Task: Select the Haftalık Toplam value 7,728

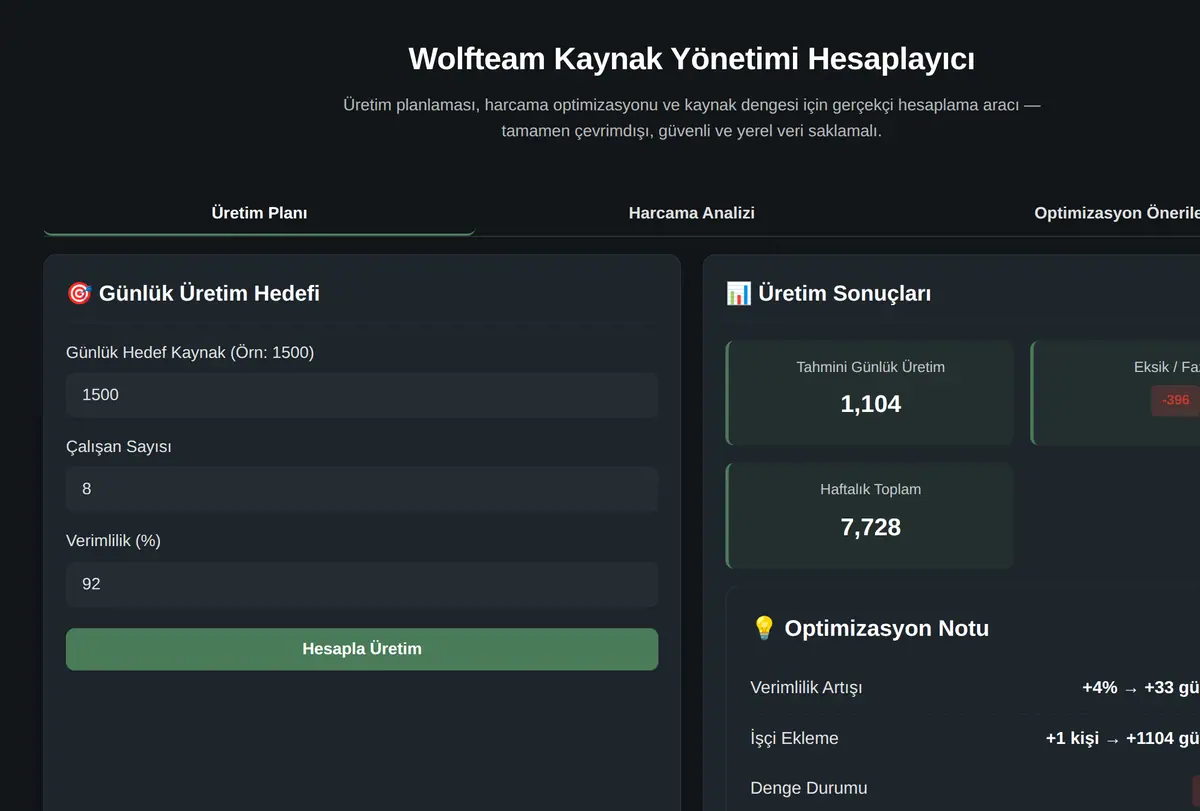Action: (x=871, y=527)
